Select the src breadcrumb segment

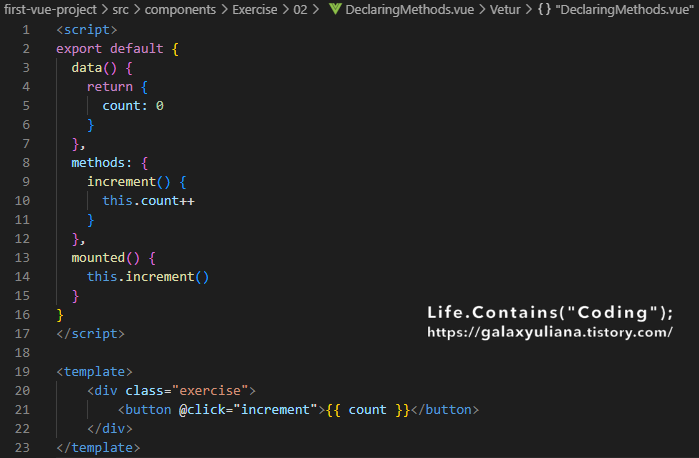coord(120,9)
